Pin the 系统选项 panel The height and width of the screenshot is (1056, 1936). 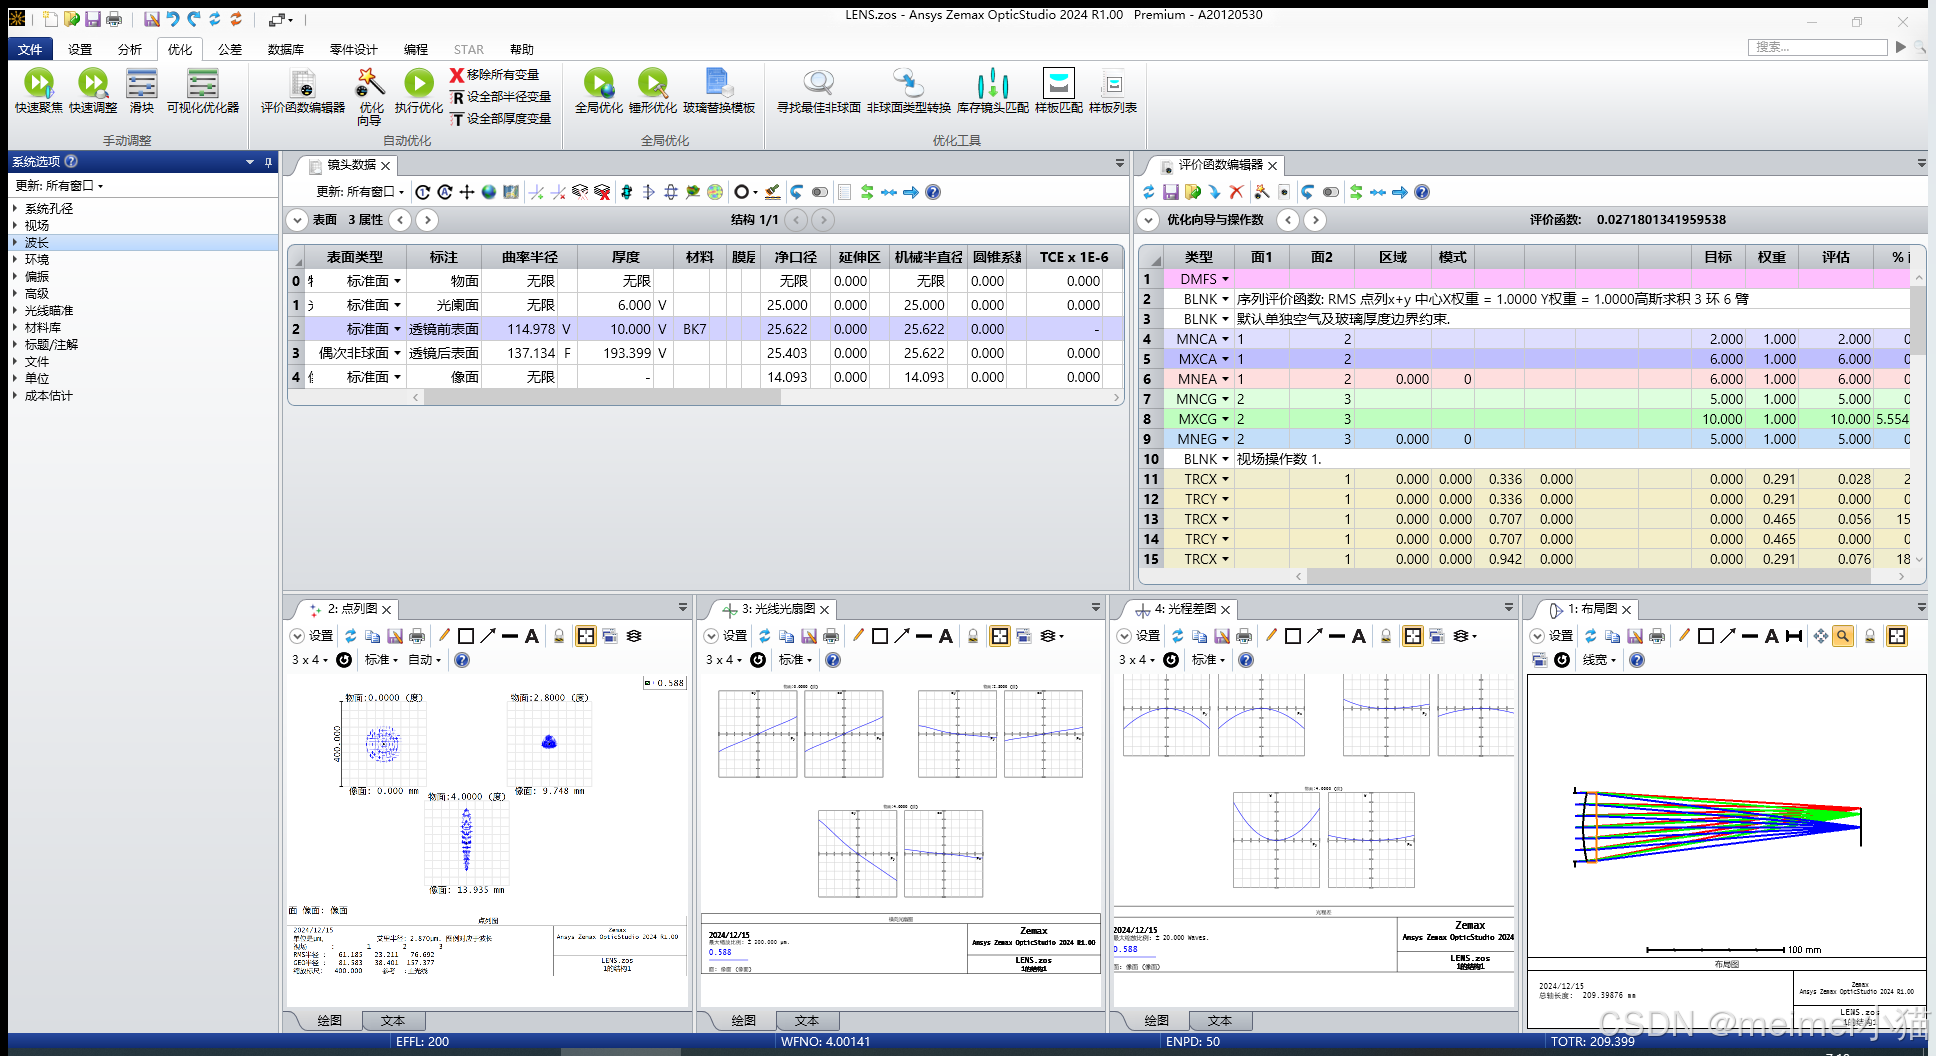tap(268, 162)
